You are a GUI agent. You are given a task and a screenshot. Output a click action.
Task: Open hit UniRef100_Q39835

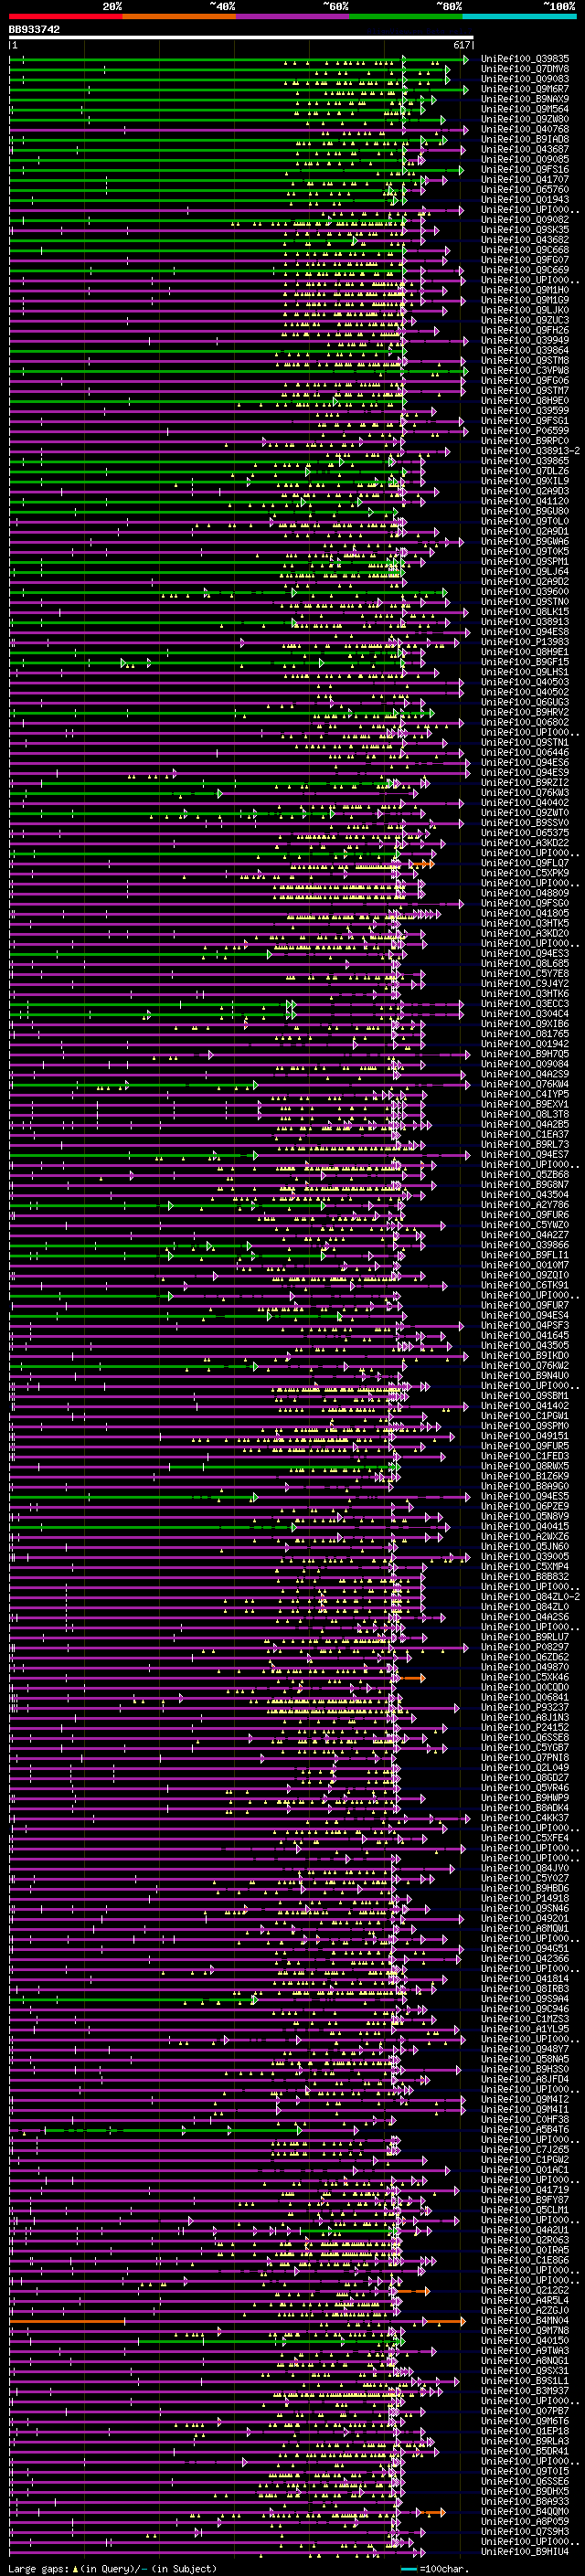[525, 59]
